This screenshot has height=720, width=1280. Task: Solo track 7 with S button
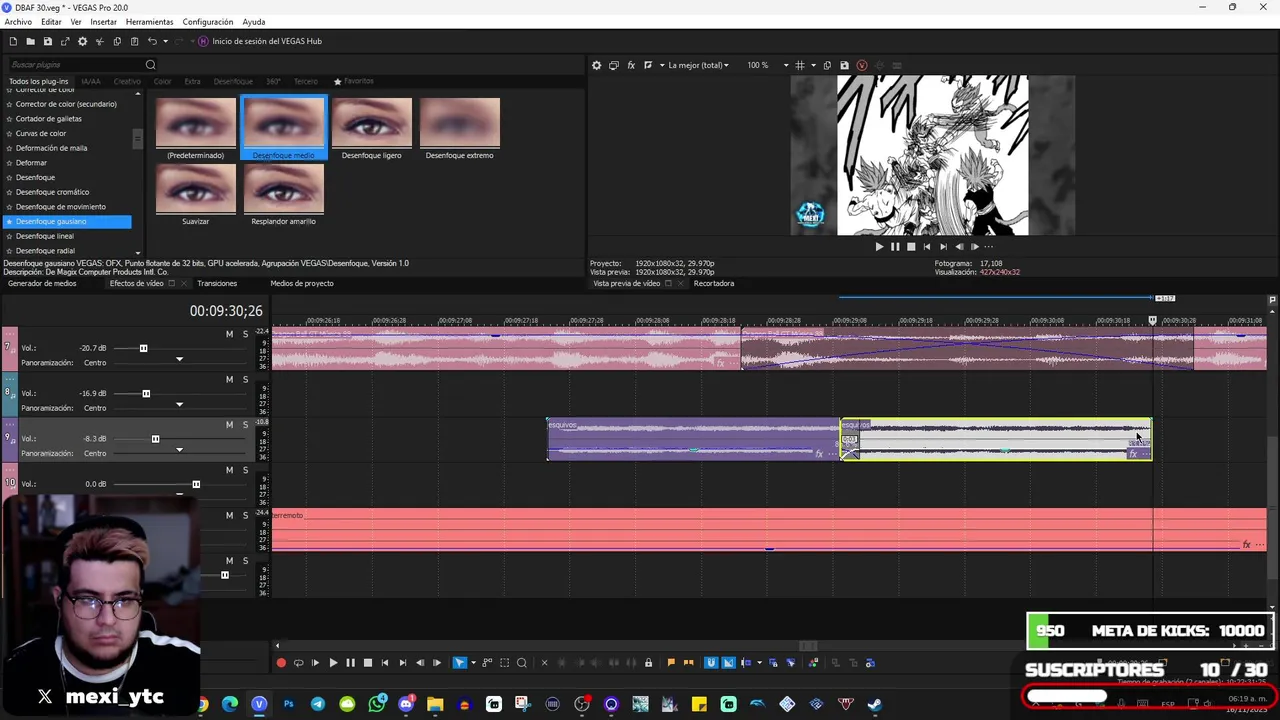pyautogui.click(x=245, y=334)
